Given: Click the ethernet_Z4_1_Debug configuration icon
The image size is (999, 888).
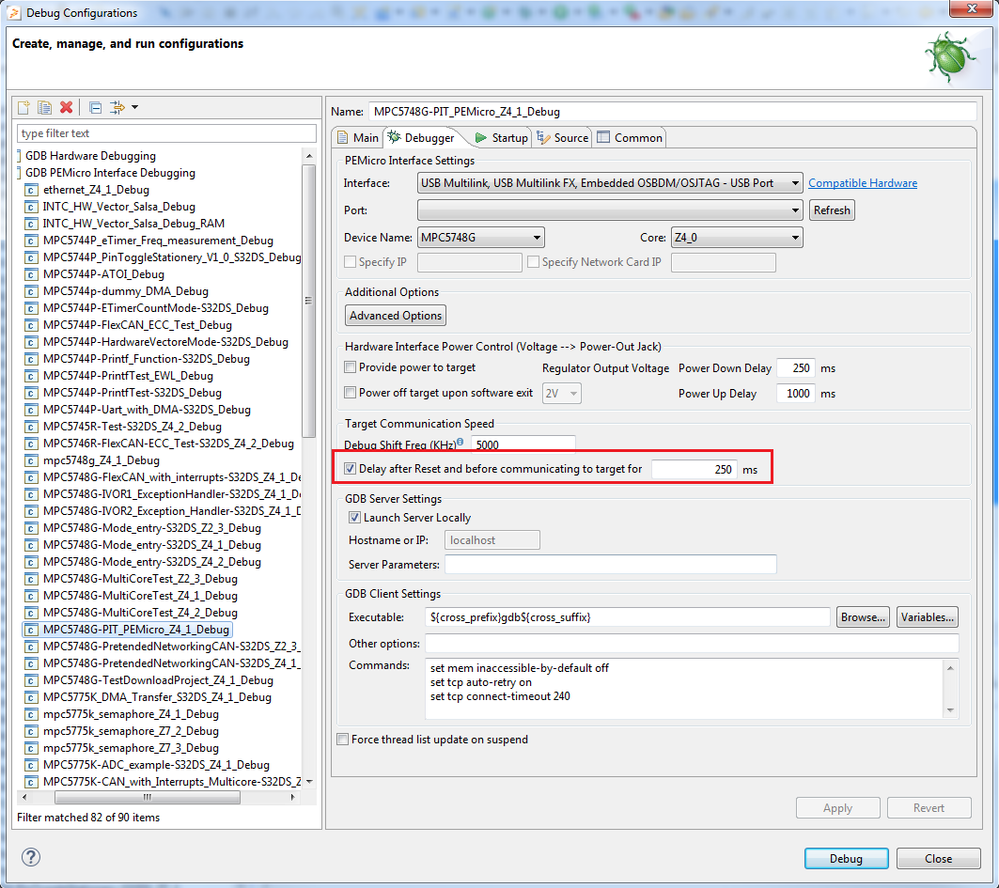Looking at the screenshot, I should pos(31,190).
